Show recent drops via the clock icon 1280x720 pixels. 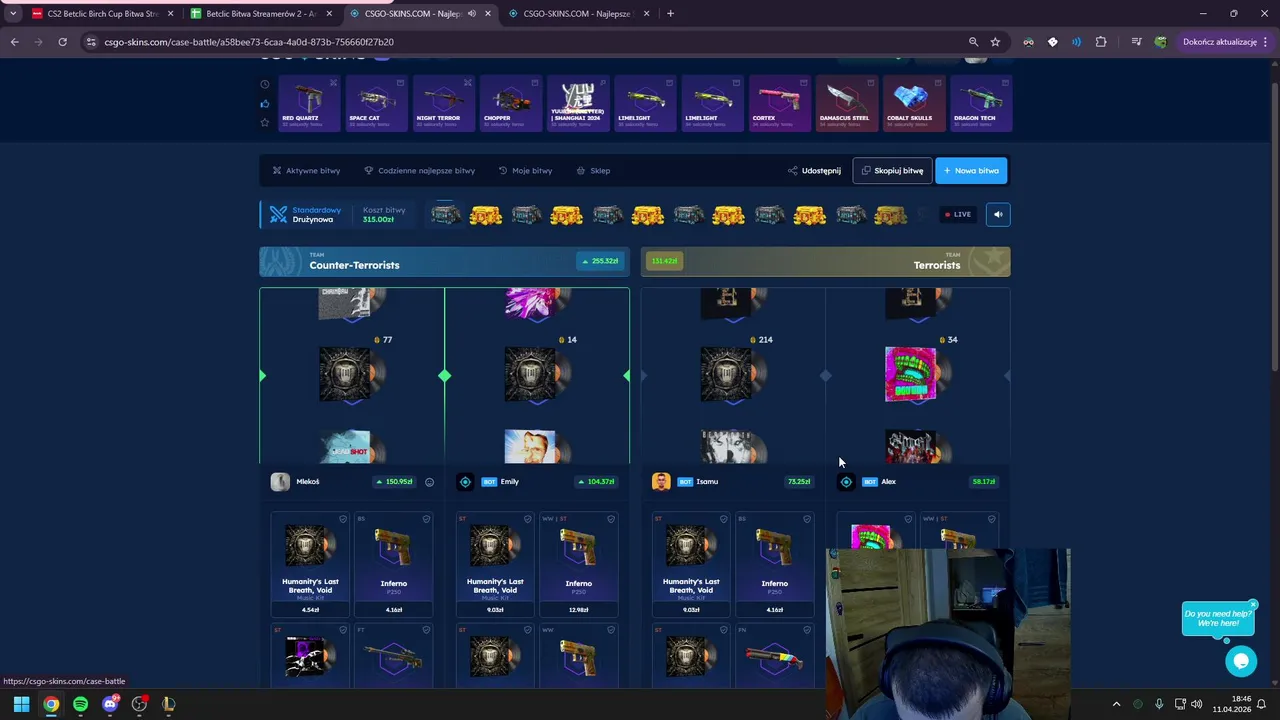coord(265,84)
